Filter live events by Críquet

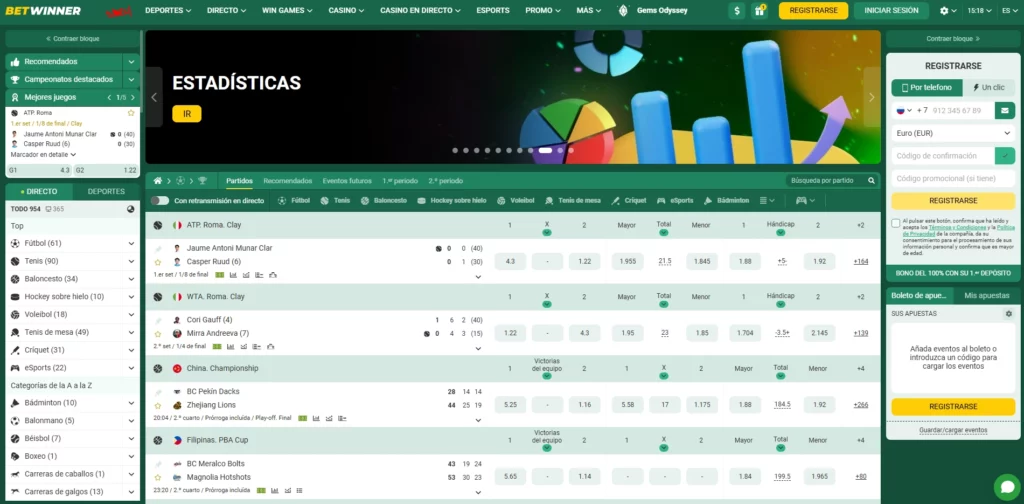tap(629, 200)
